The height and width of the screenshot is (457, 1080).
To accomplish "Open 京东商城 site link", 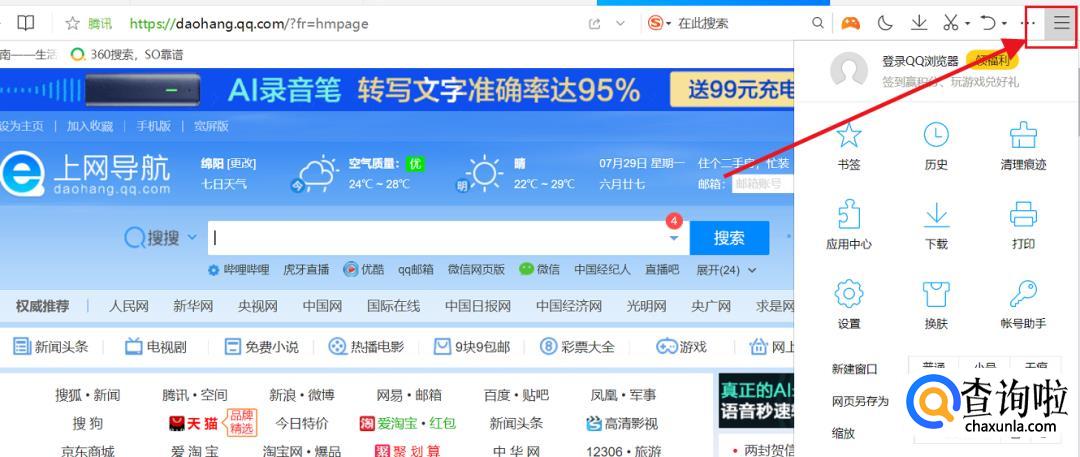I will pyautogui.click(x=87, y=451).
